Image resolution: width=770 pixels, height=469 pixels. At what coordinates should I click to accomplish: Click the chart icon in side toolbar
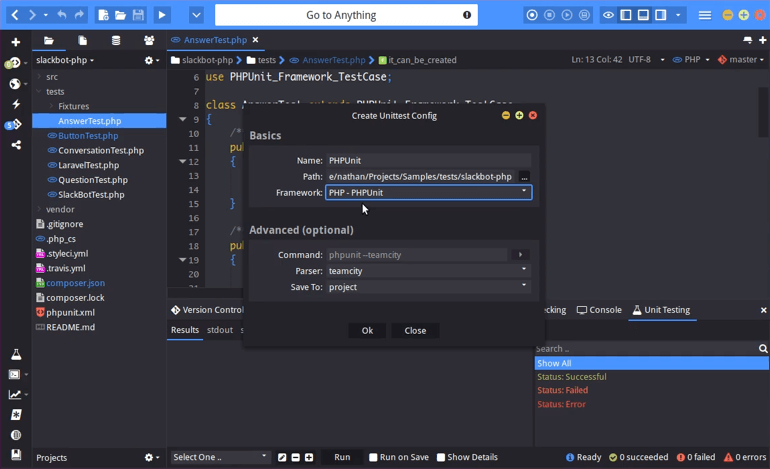(15, 394)
